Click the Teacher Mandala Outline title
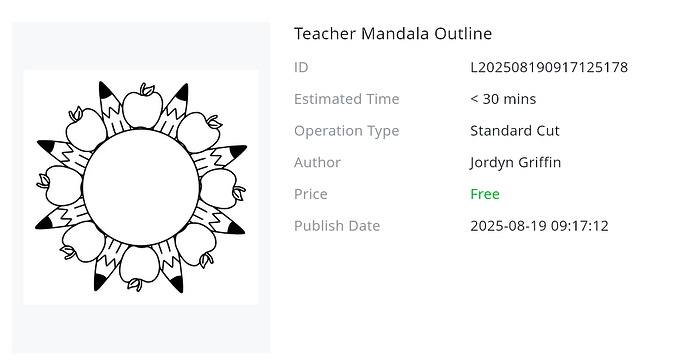Viewport: 690px width, 361px height. 393,33
